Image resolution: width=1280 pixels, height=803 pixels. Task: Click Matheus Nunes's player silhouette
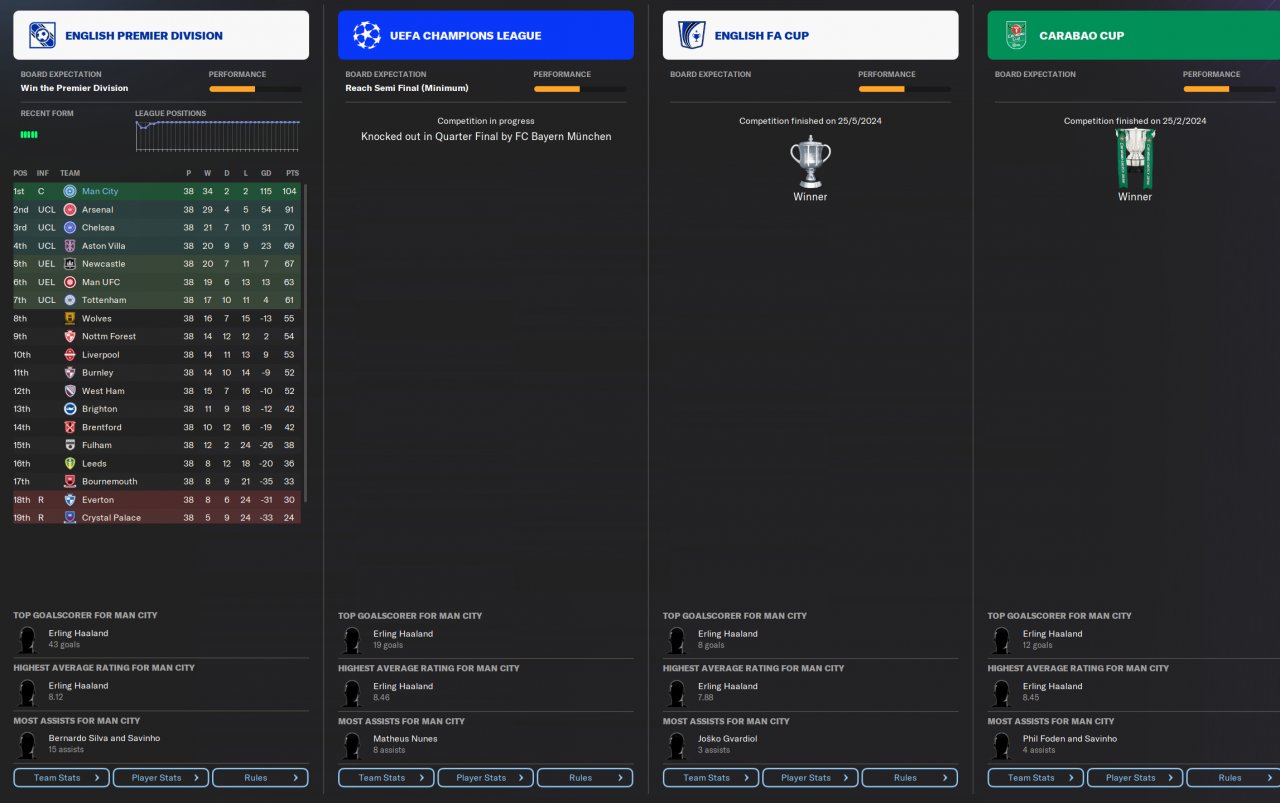click(x=352, y=745)
